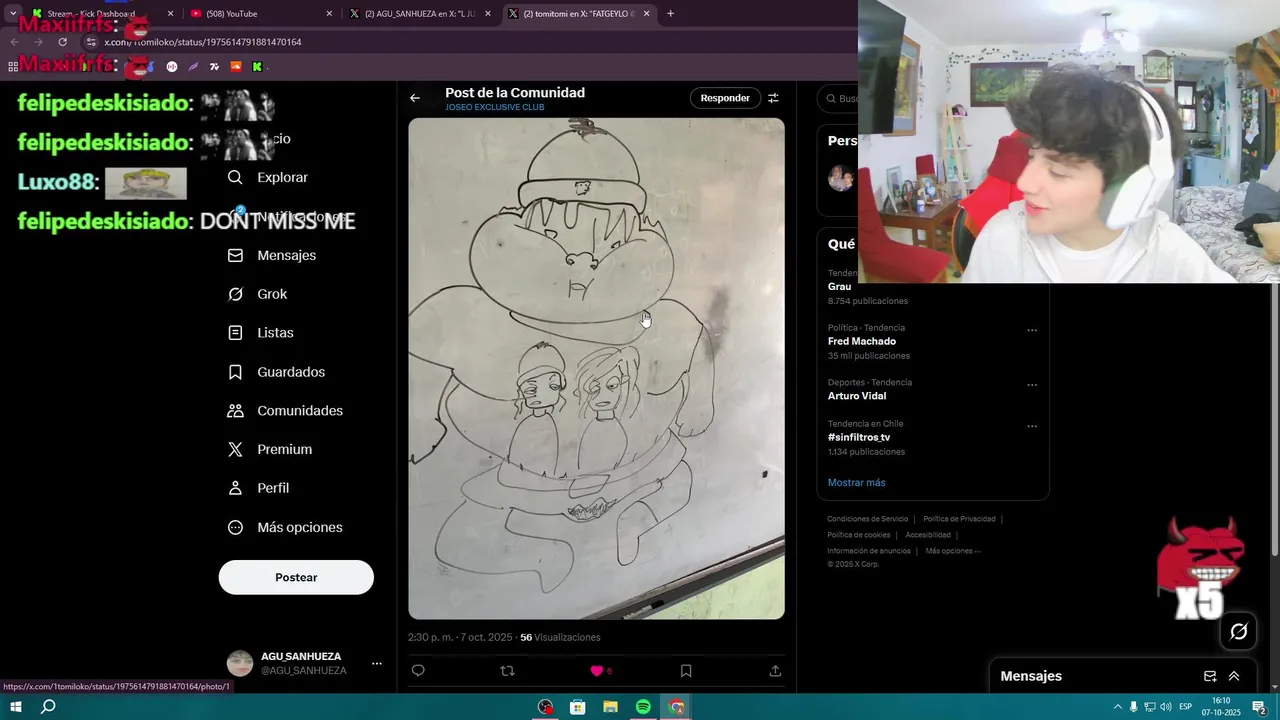
Task: Open a new browser tab
Action: click(670, 14)
